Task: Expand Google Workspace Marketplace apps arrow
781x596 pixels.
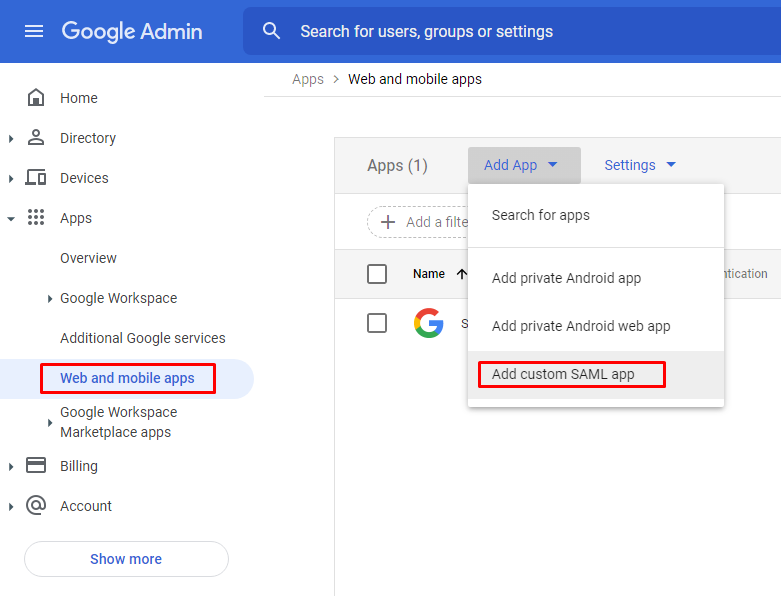Action: click(50, 423)
